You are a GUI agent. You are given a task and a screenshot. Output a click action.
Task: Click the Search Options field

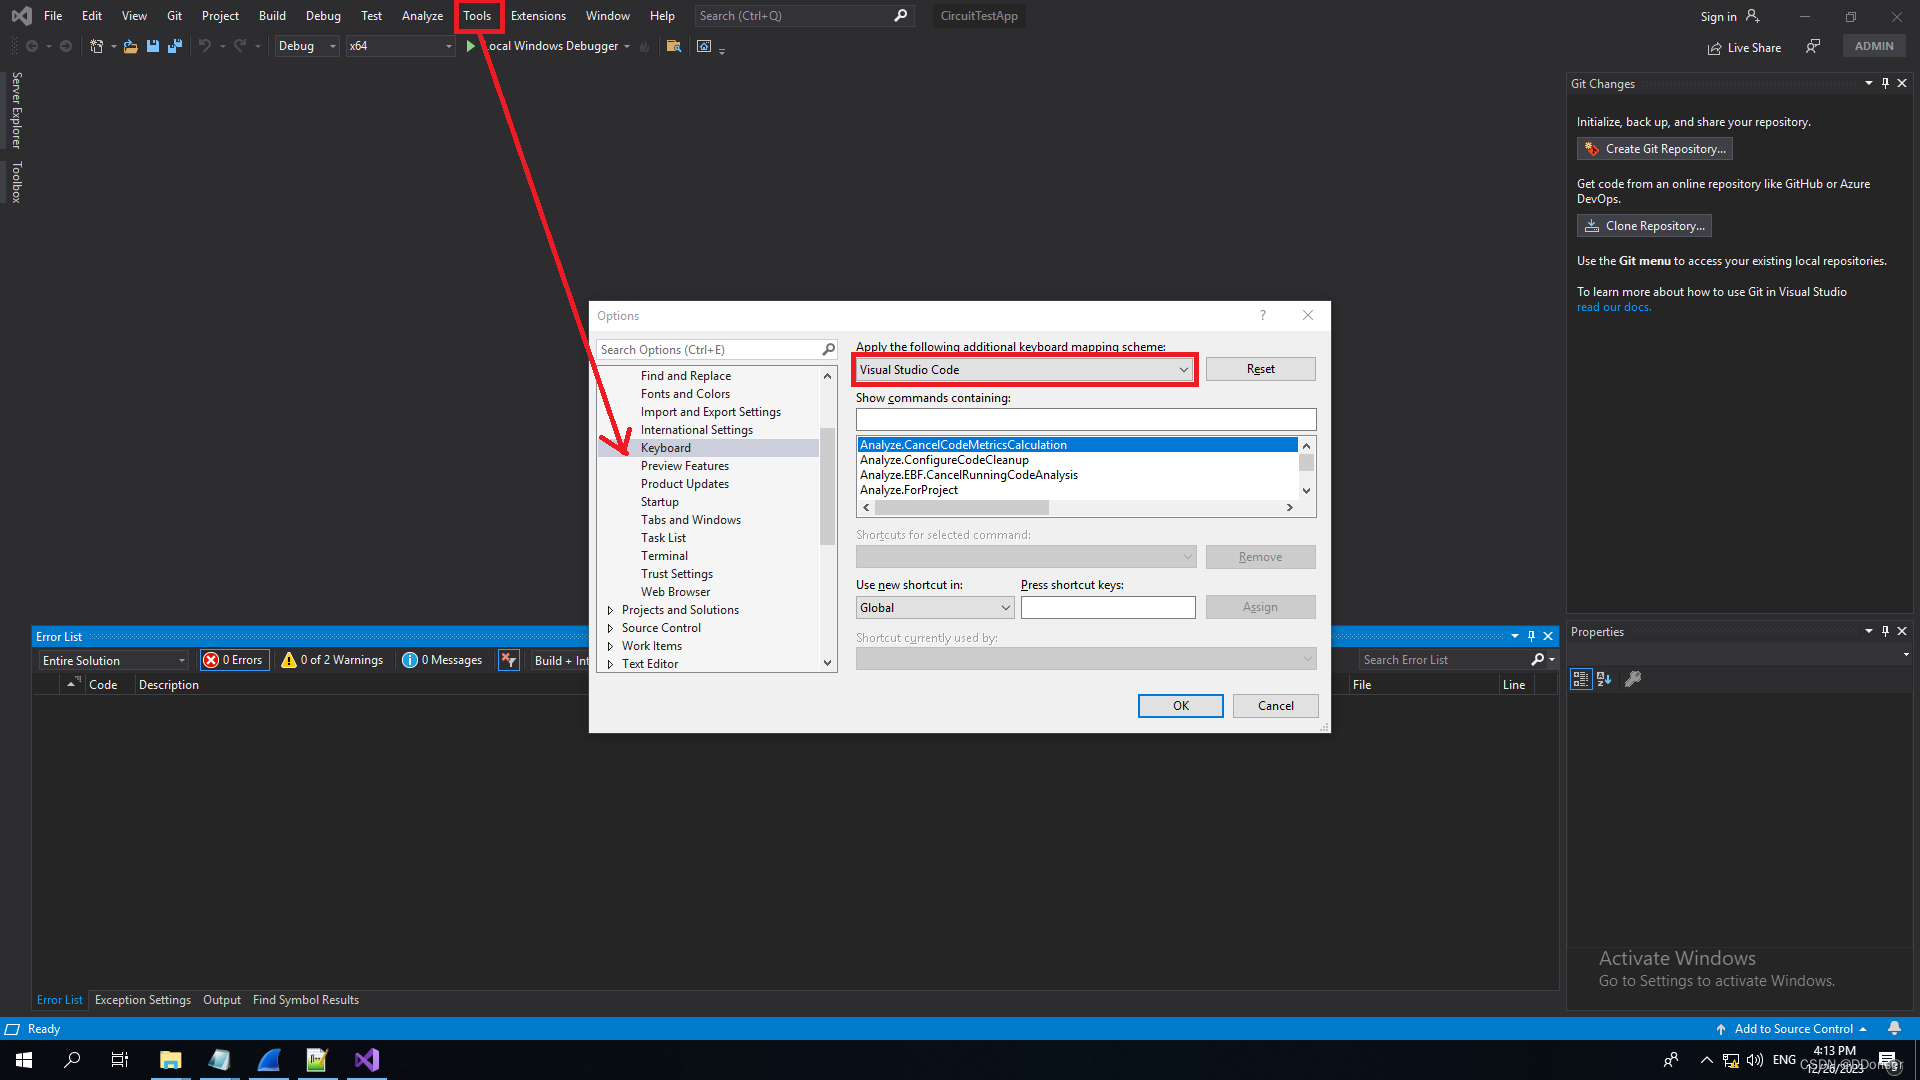click(710, 349)
